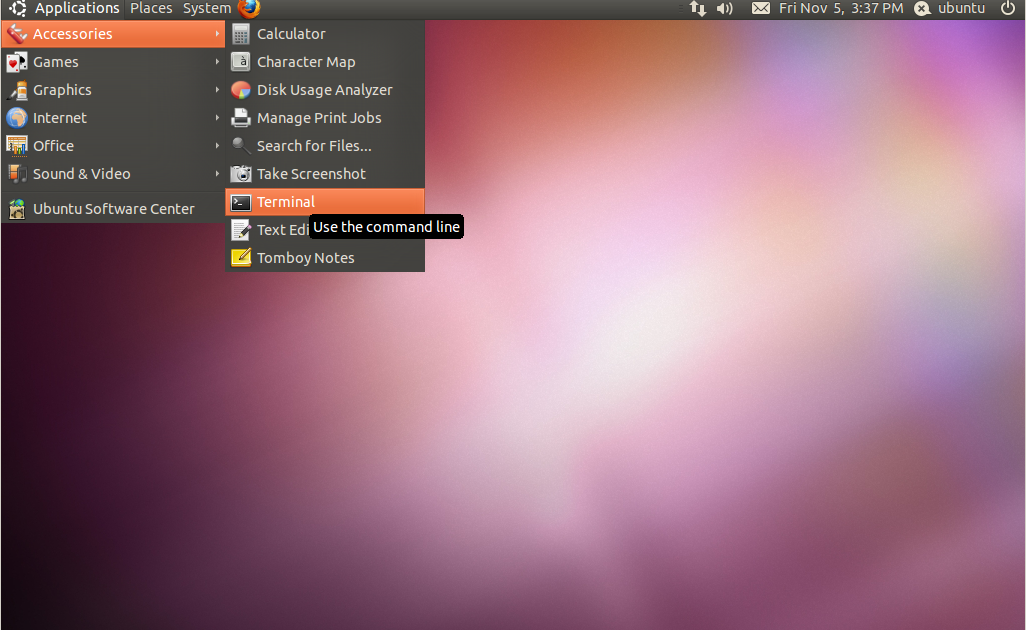Choose the Manage Print Jobs label
The width and height of the screenshot is (1026, 630).
pyautogui.click(x=319, y=118)
